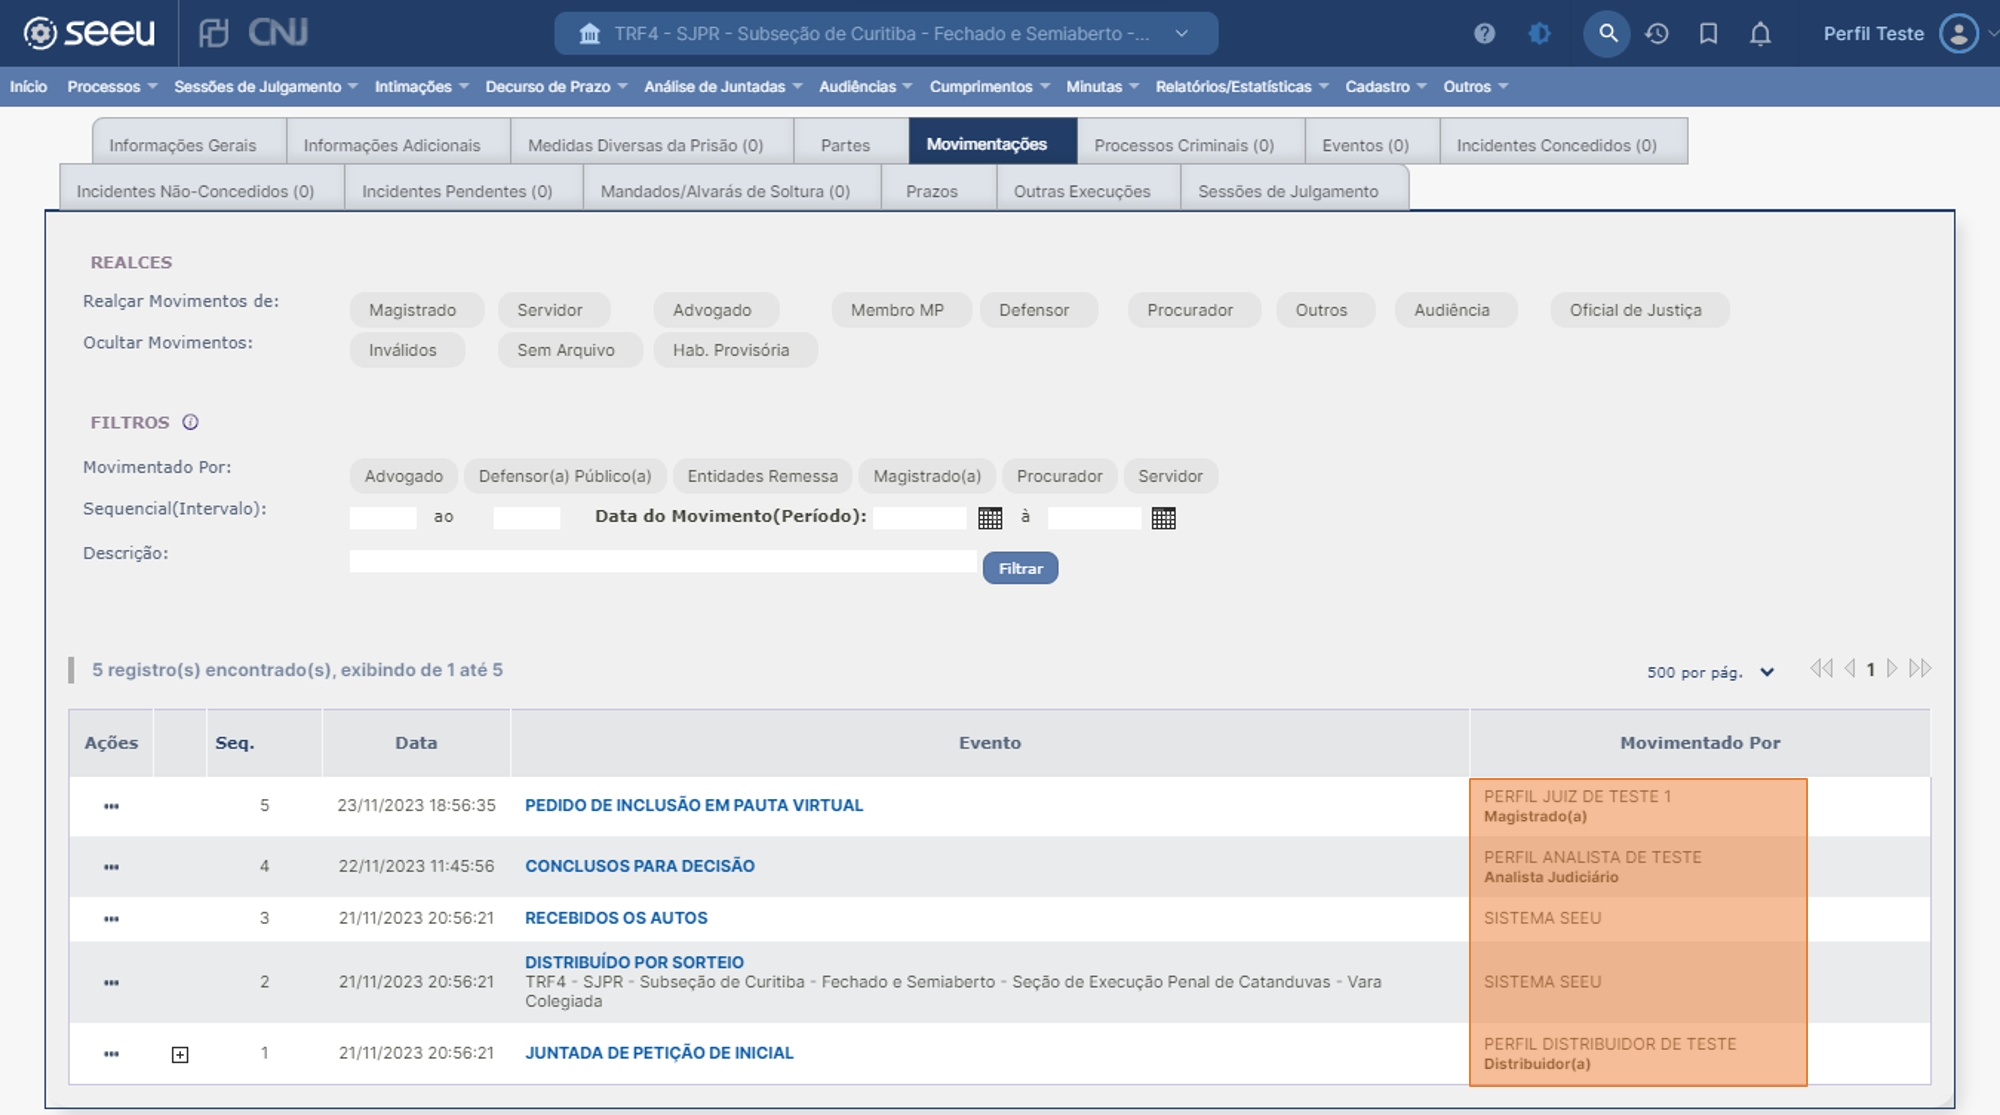Screen dimensions: 2000x1115
Task: Open Pedido de Inclusão em Pauta Virtual
Action: coord(694,805)
